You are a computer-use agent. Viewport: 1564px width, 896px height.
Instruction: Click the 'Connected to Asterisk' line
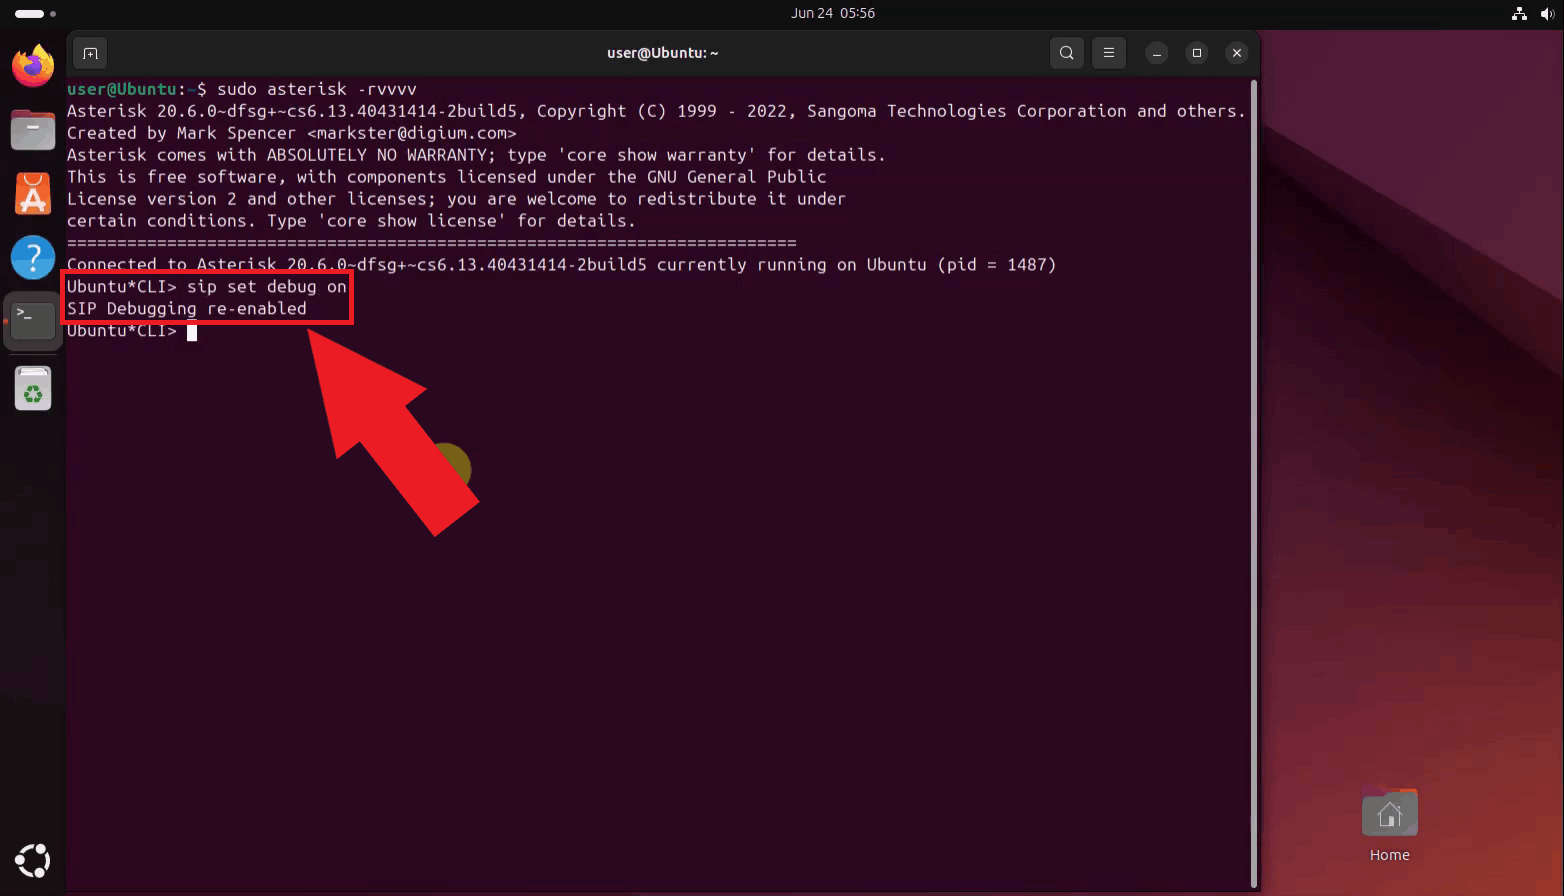[x=562, y=265]
